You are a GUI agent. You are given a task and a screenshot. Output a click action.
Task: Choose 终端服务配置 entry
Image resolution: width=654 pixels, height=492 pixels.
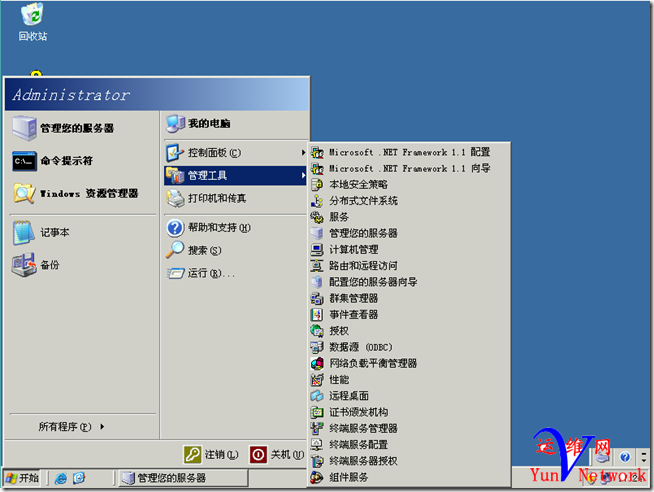point(410,444)
